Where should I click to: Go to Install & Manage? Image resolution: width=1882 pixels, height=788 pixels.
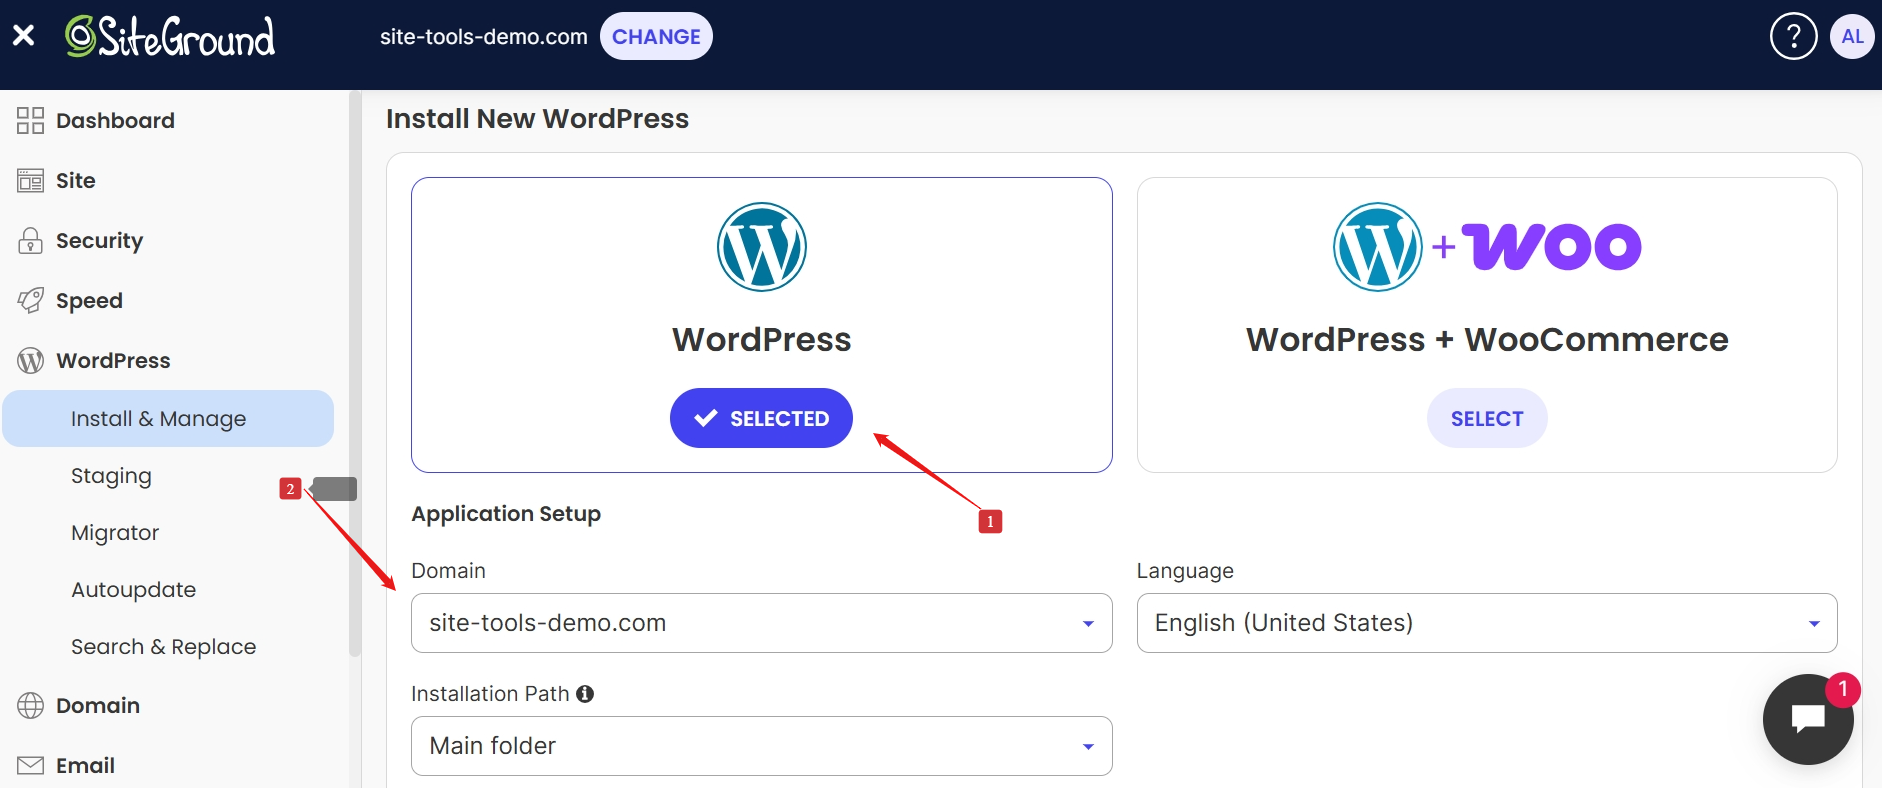pyautogui.click(x=168, y=418)
